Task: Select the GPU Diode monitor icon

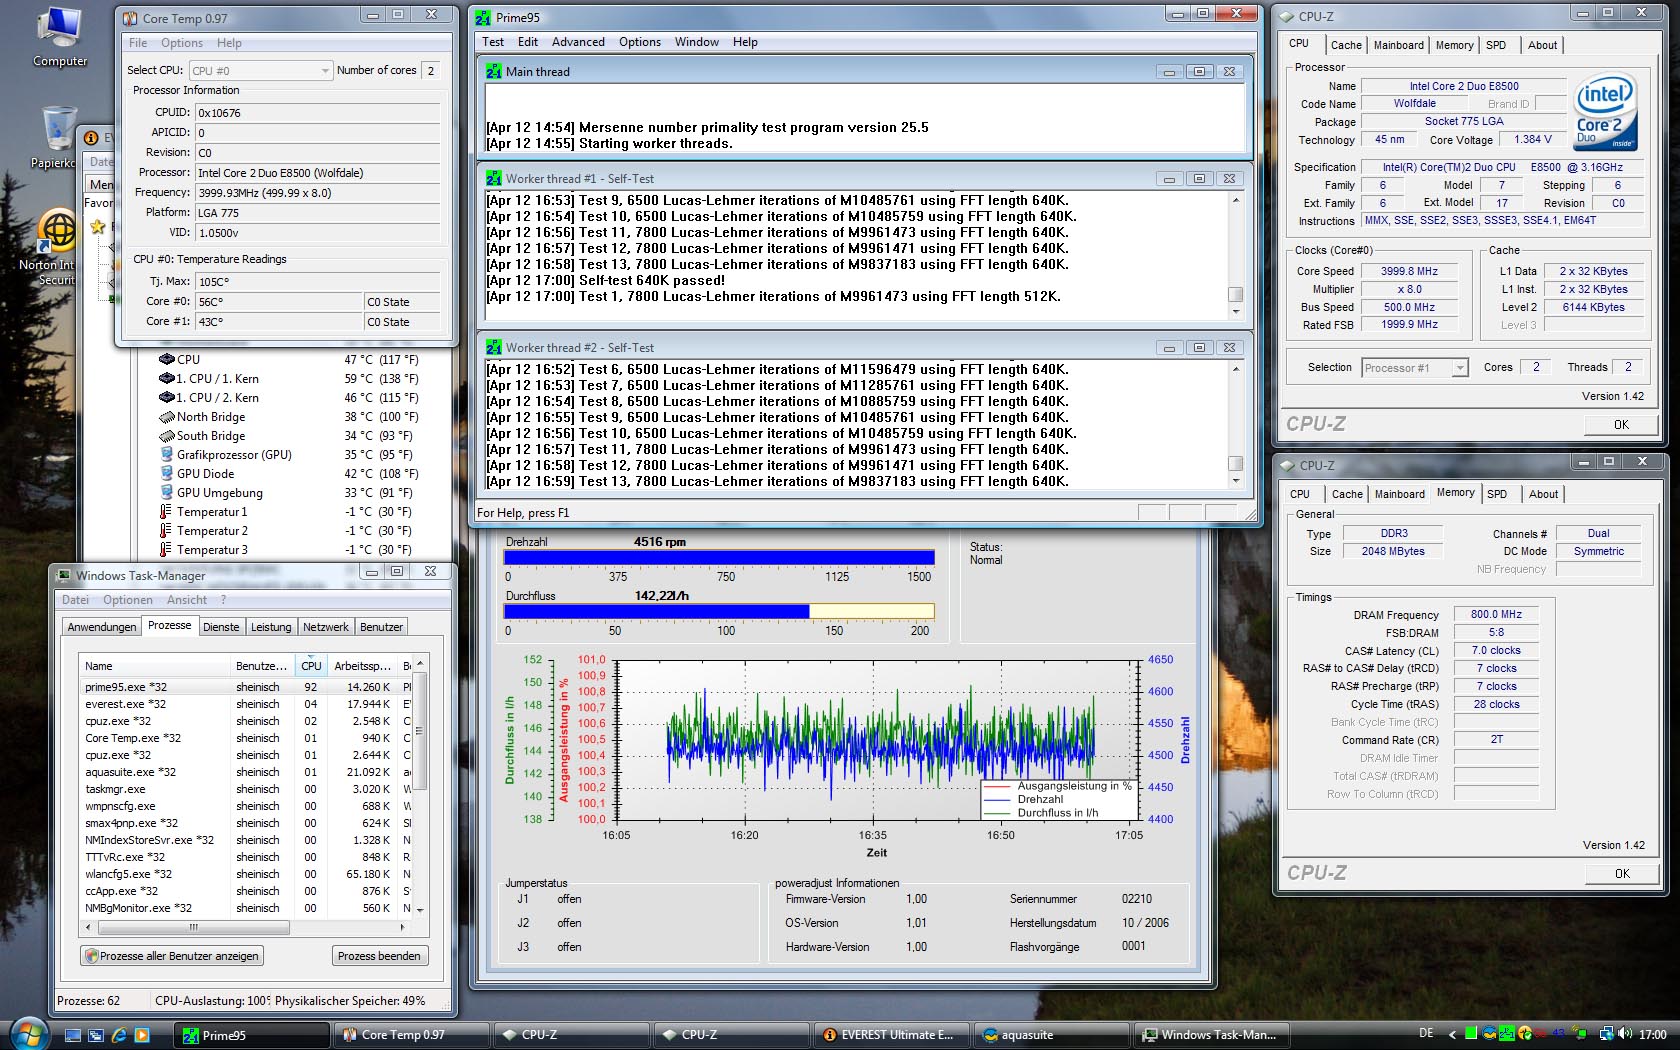Action: tap(167, 473)
